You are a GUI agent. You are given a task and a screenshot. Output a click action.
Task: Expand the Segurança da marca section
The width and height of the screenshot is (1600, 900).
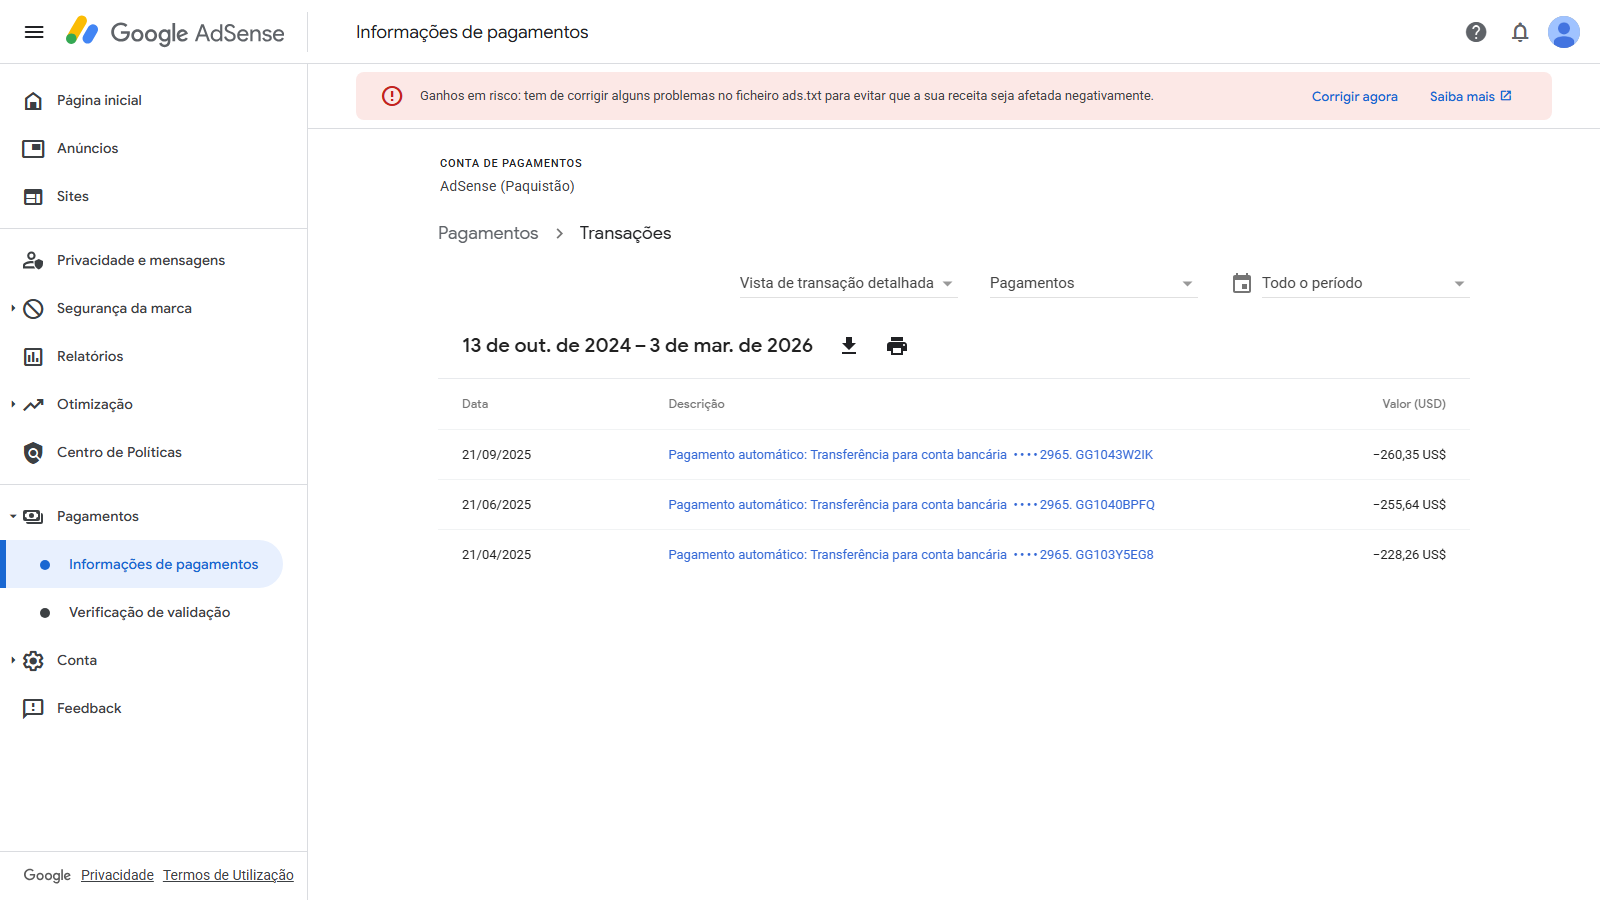tap(13, 308)
